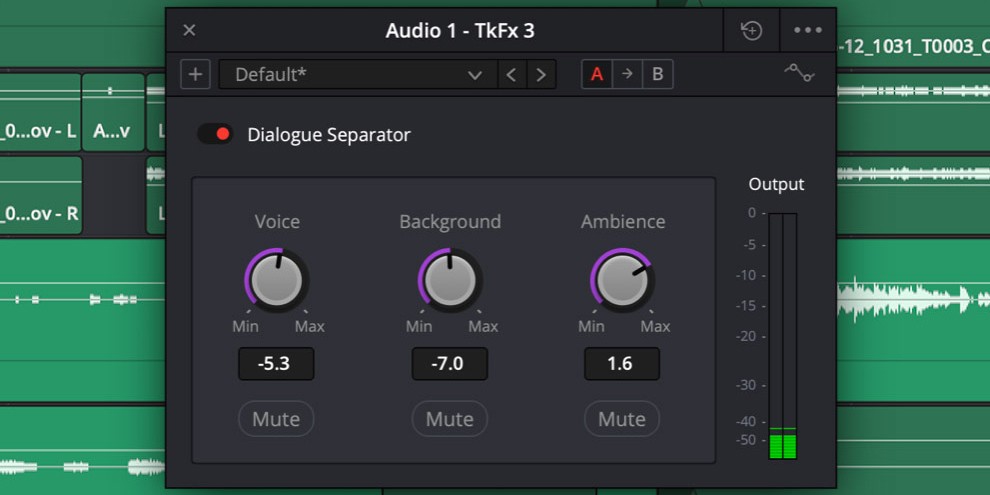Click the A to B copy arrow
This screenshot has width=990, height=495.
pyautogui.click(x=627, y=75)
